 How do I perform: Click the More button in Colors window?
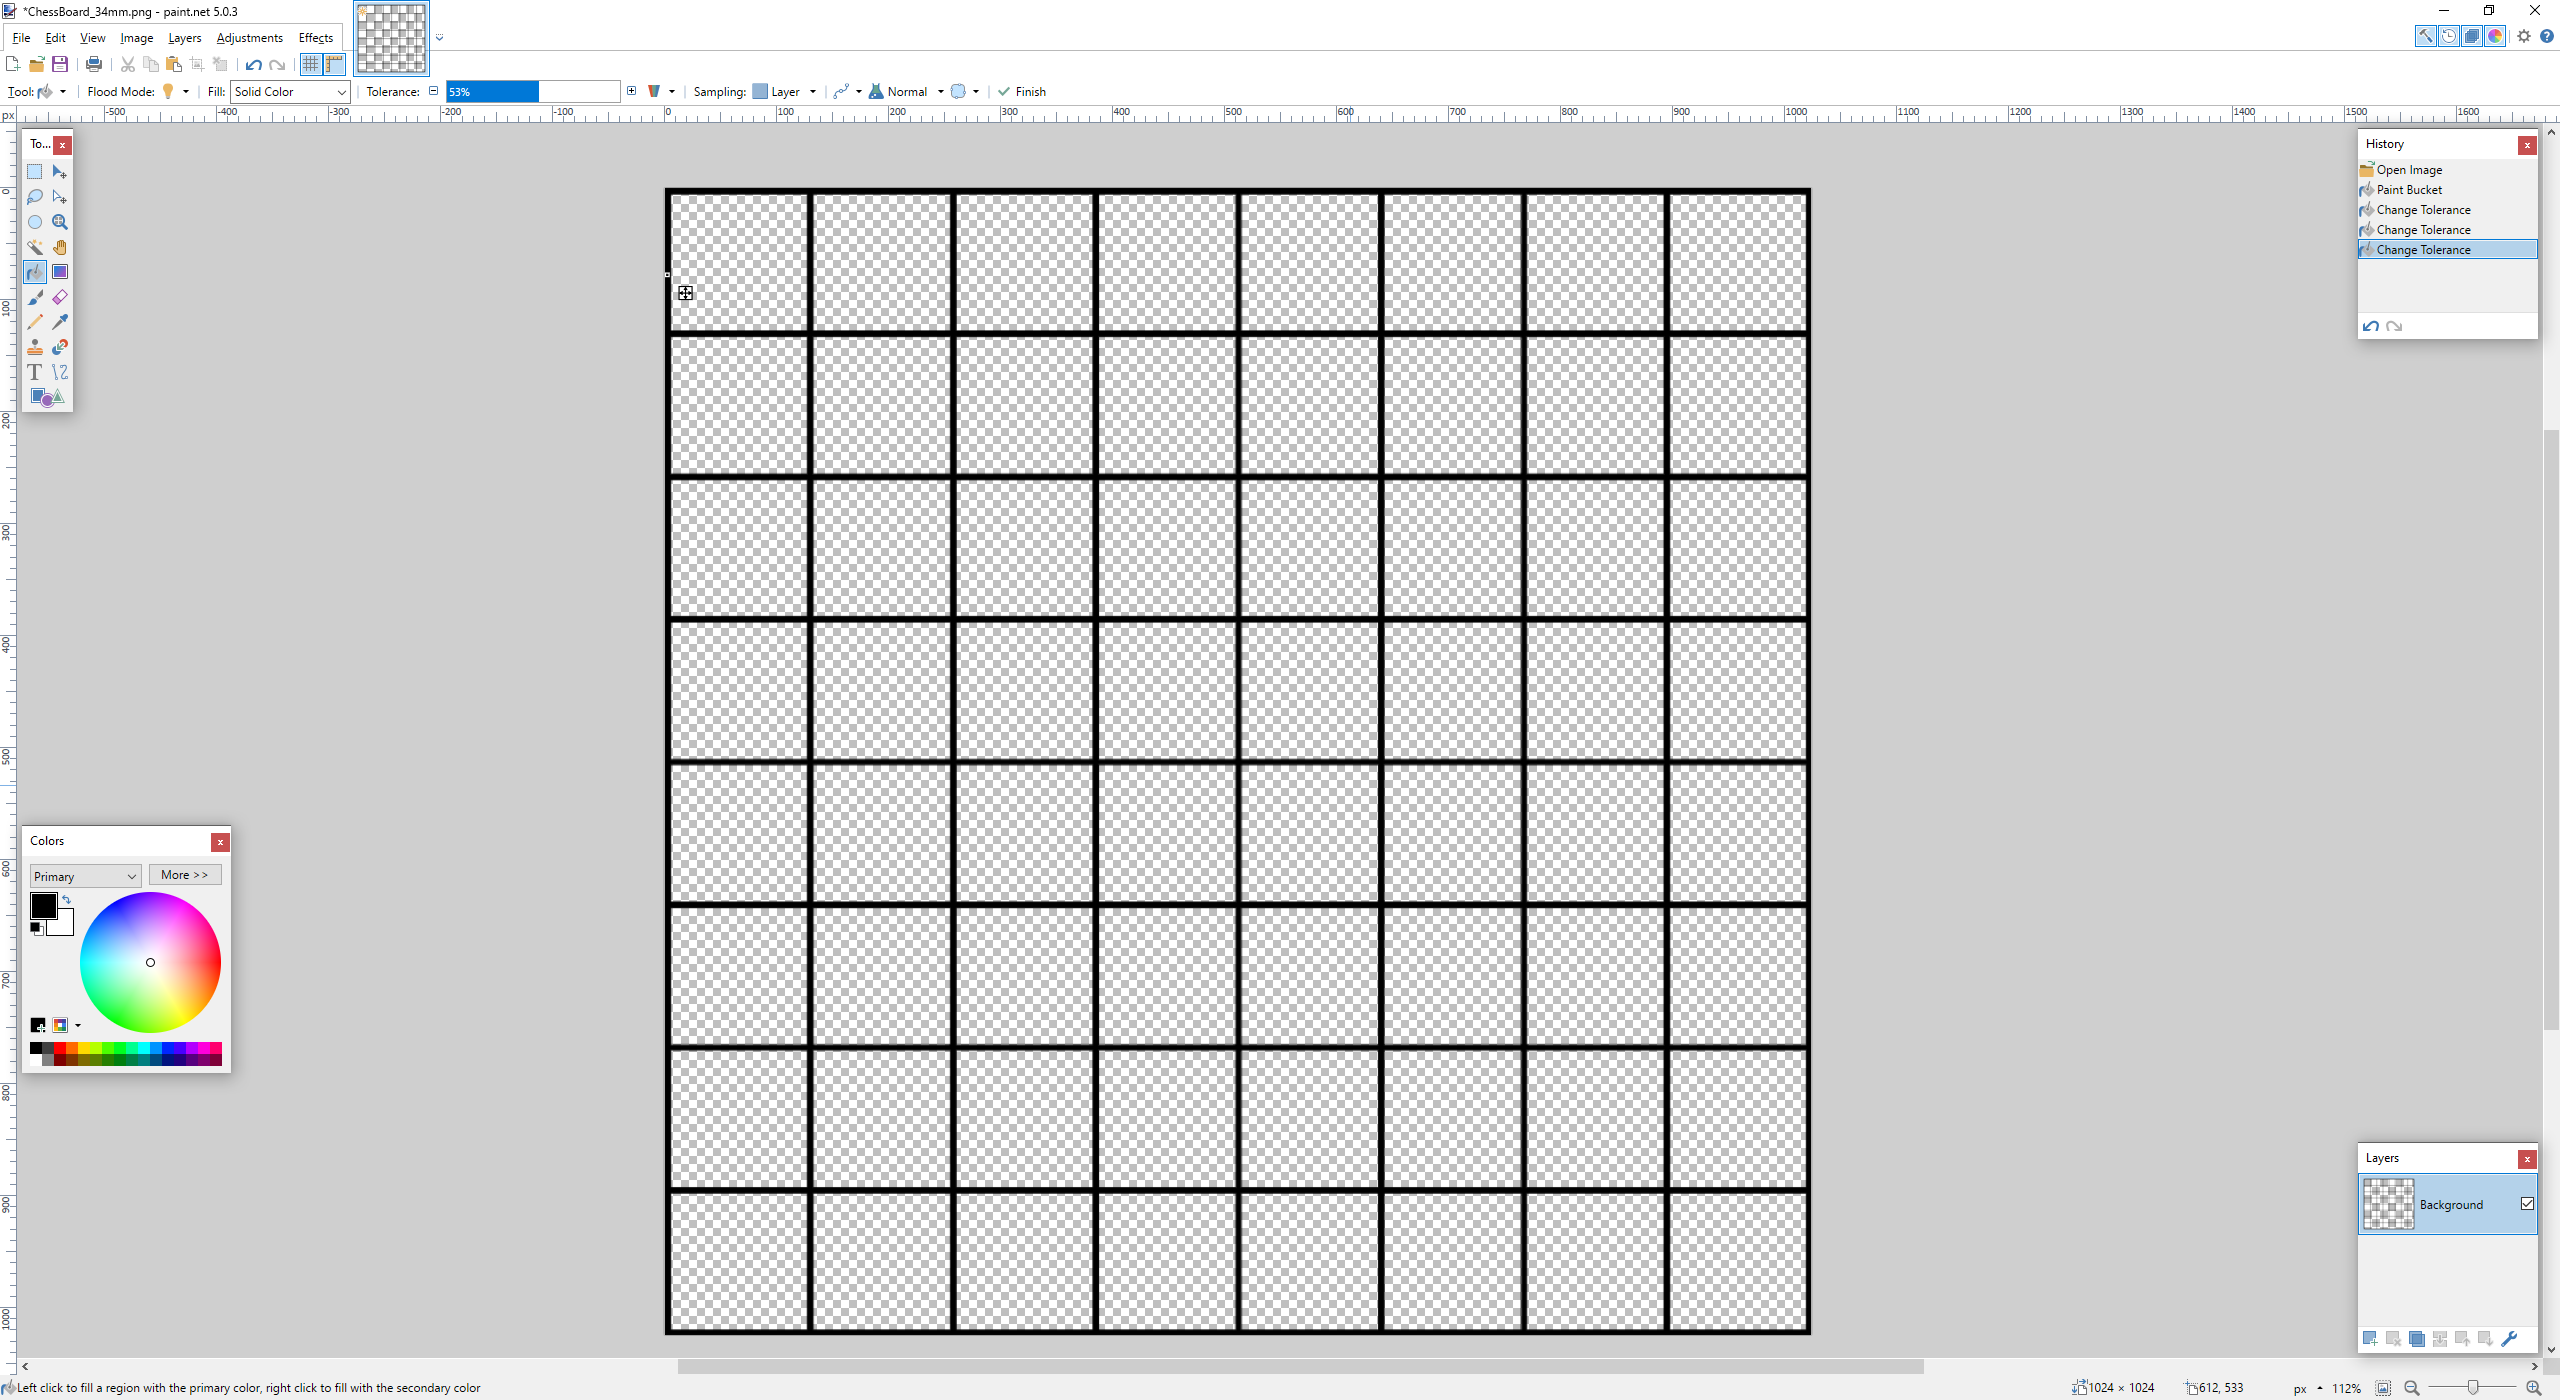(x=184, y=874)
